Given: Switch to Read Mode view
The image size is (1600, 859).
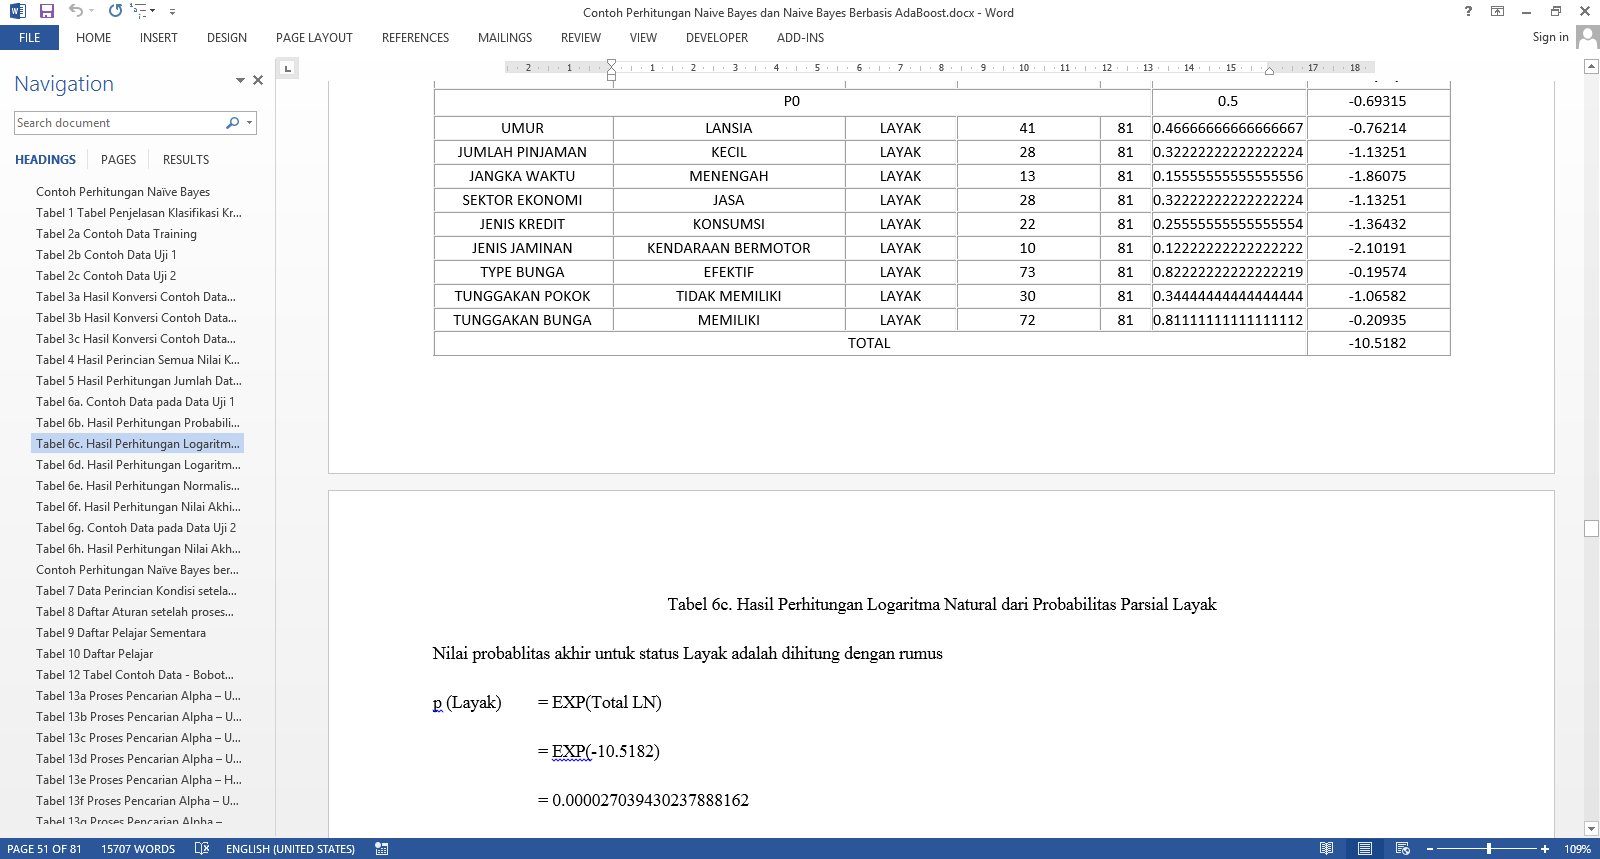Looking at the screenshot, I should [x=1326, y=848].
